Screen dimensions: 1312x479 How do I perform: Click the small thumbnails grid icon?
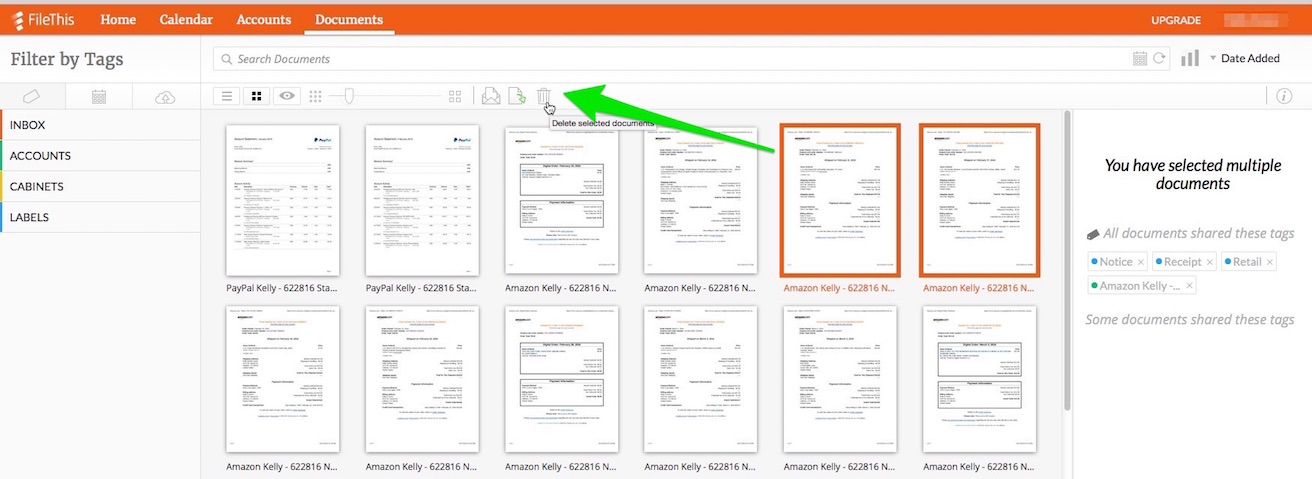(x=316, y=96)
